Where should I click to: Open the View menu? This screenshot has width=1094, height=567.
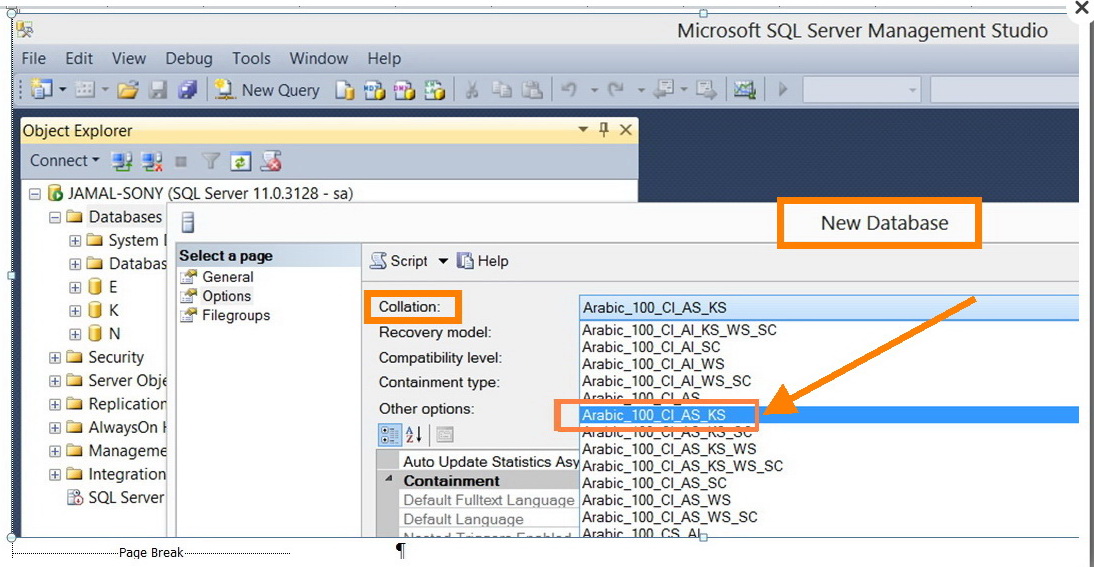(x=129, y=59)
